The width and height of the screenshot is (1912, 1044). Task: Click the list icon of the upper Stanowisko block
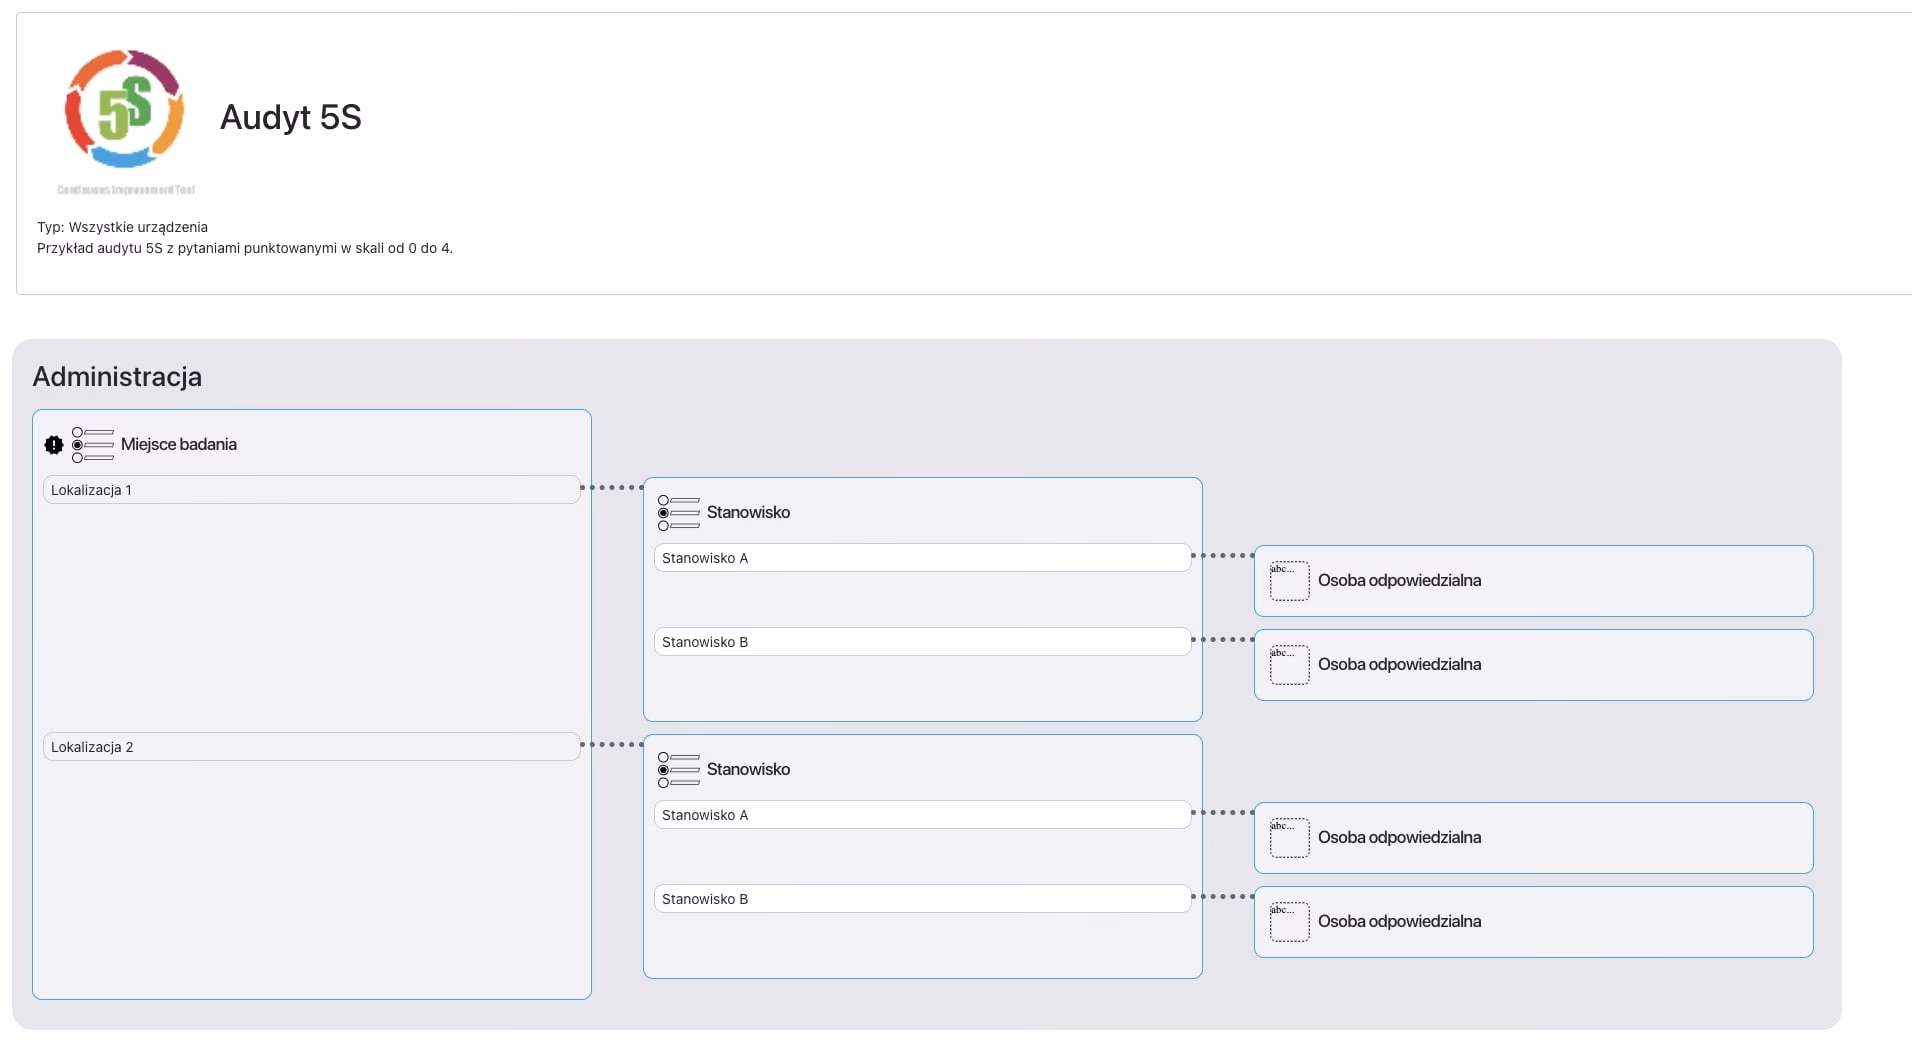point(678,513)
